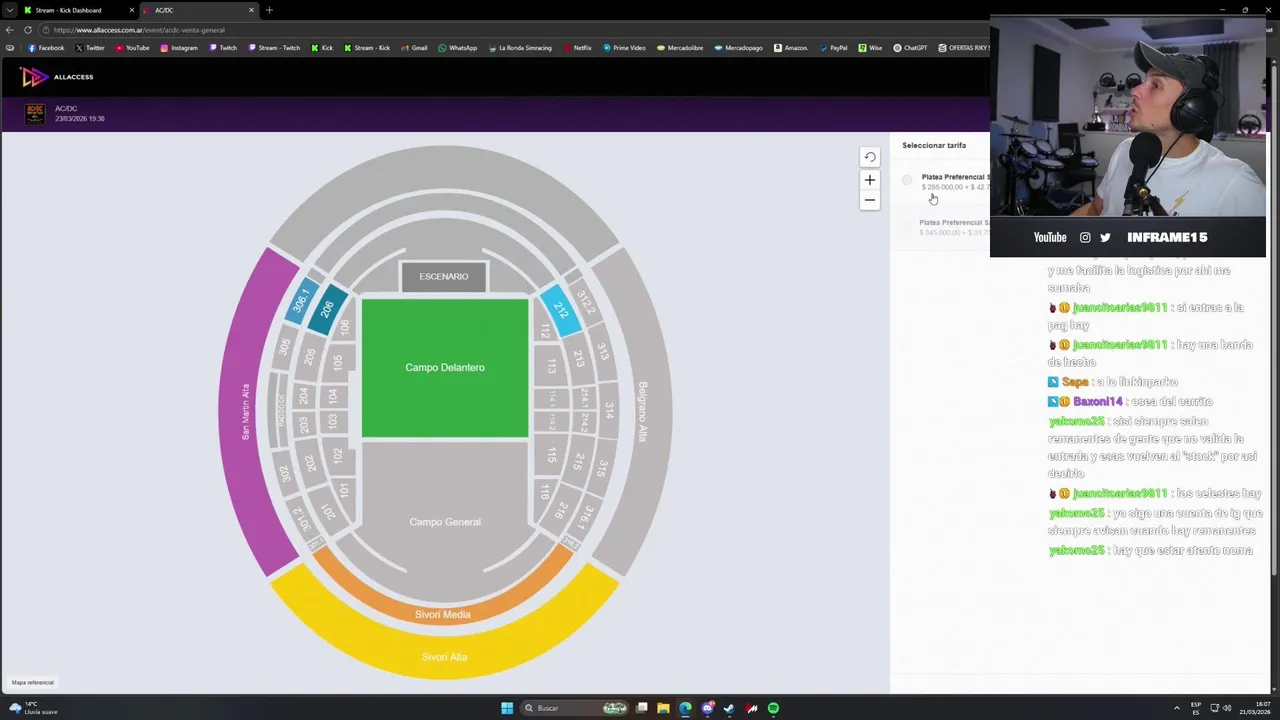Click the Belgrano Alta stand
This screenshot has height=720, width=1280.
tap(642, 412)
